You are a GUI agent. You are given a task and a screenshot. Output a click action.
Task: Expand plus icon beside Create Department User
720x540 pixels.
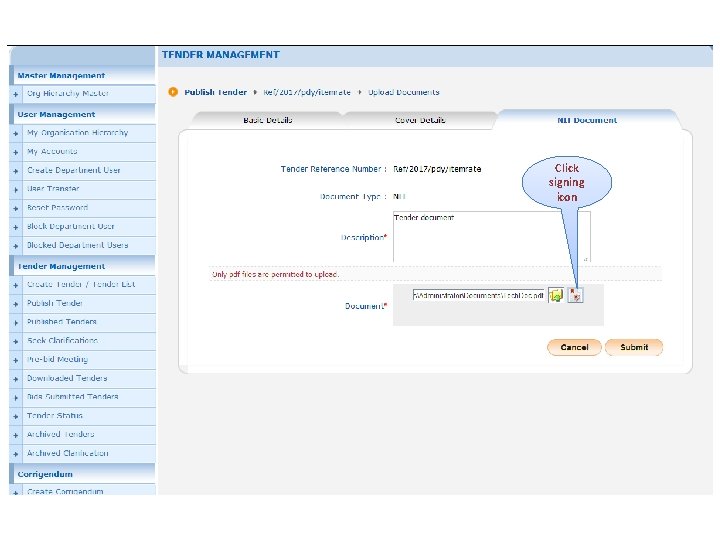(x=16, y=171)
